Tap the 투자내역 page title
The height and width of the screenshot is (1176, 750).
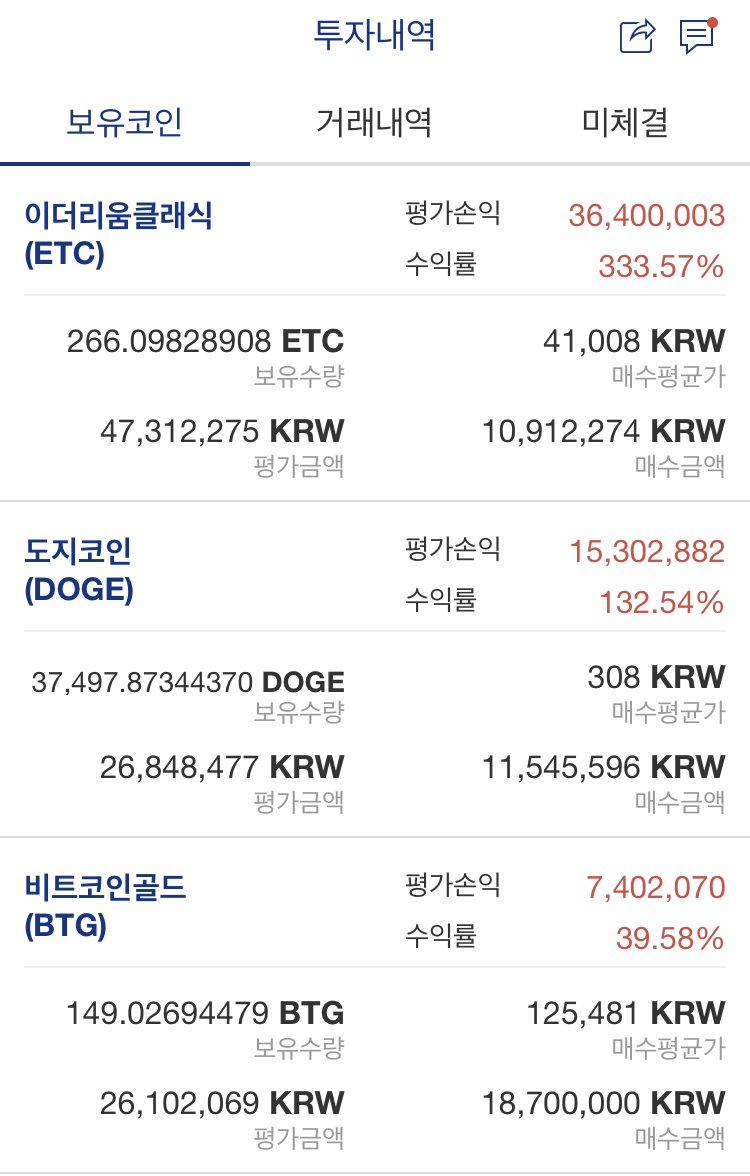(374, 37)
